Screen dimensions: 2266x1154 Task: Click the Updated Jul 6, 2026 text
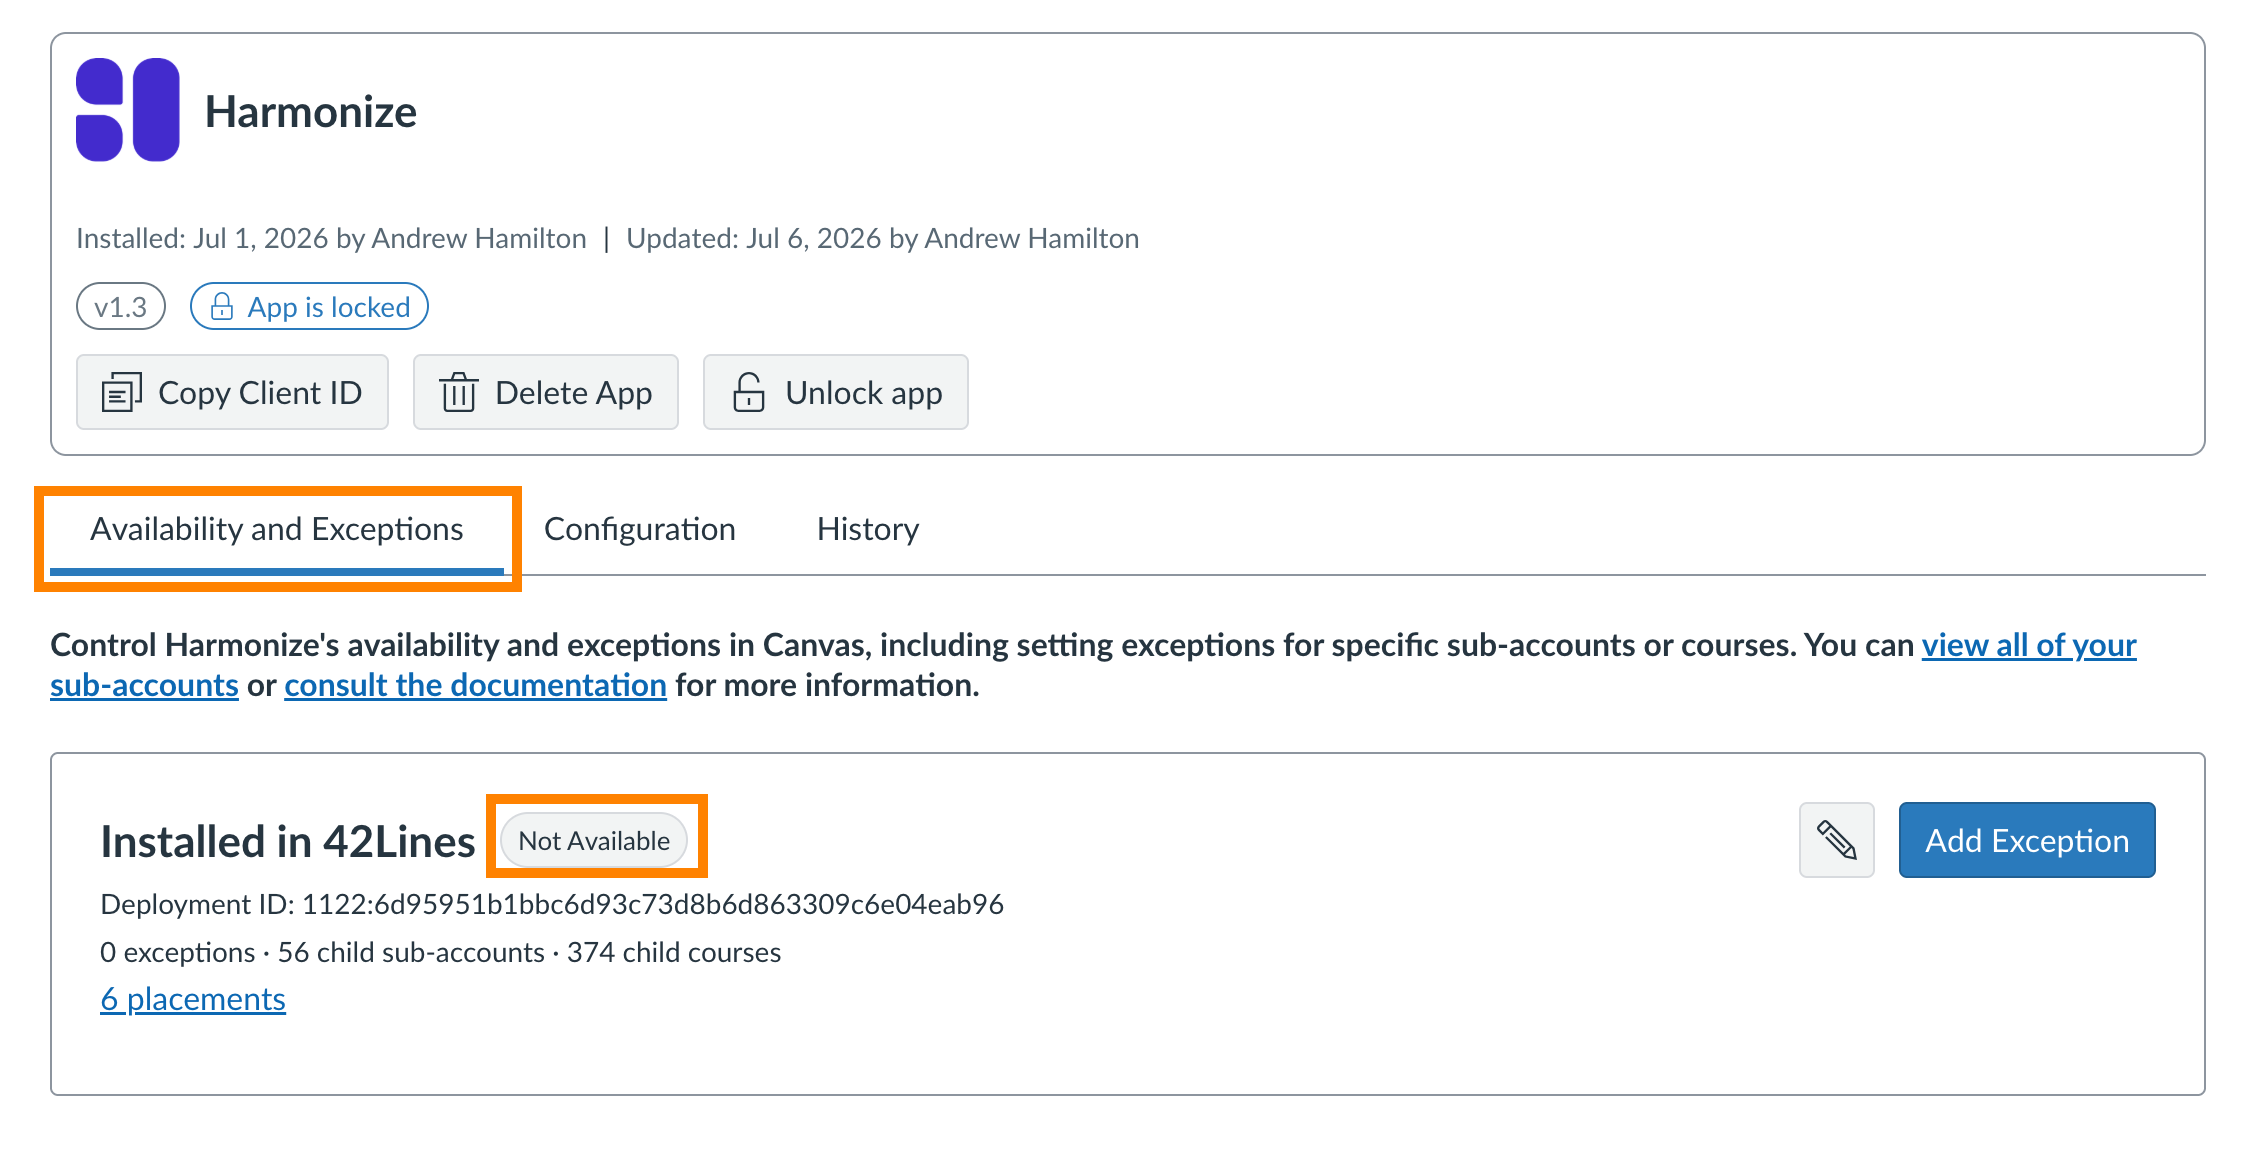click(x=883, y=238)
